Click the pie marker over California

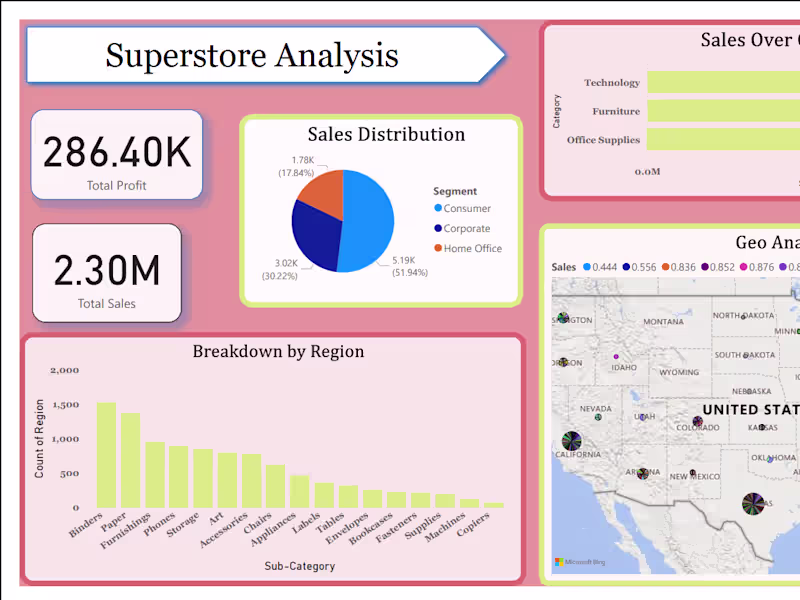tap(572, 440)
